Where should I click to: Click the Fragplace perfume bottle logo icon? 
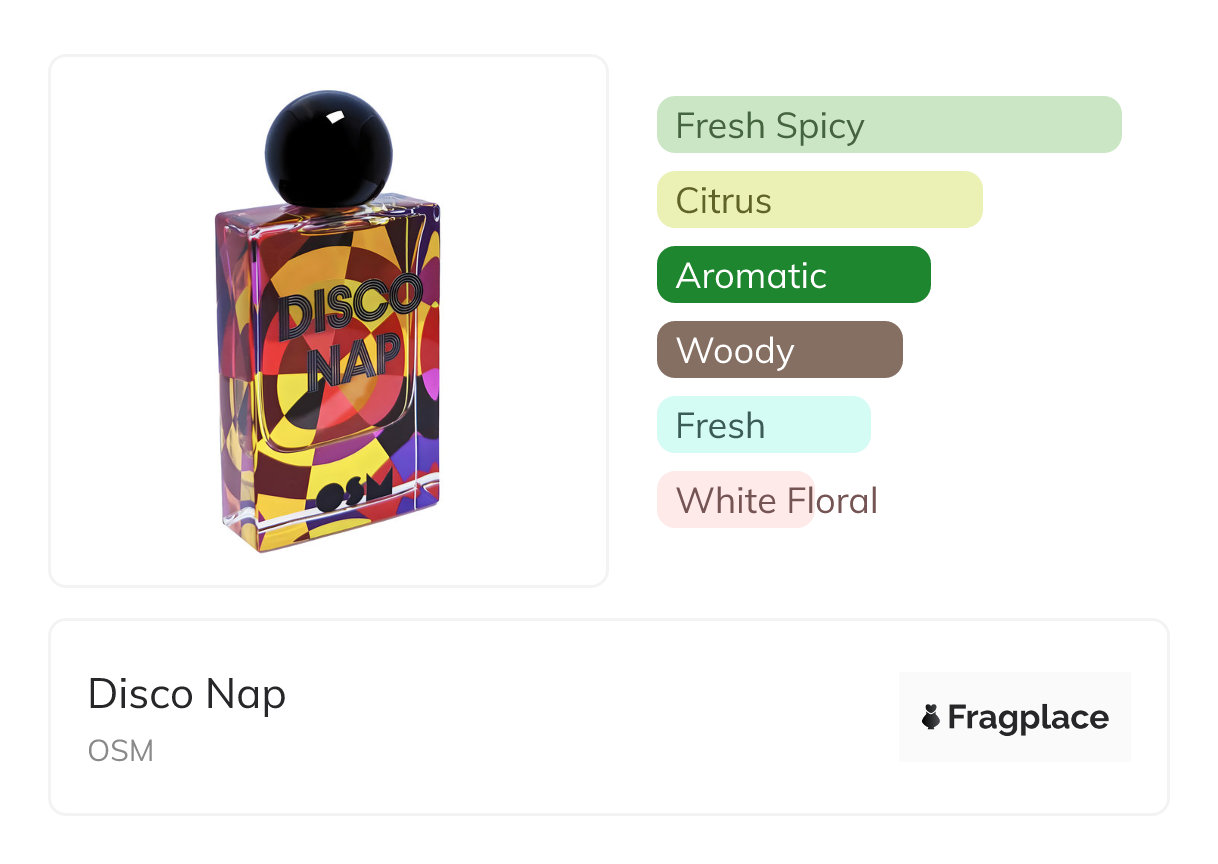coord(931,717)
